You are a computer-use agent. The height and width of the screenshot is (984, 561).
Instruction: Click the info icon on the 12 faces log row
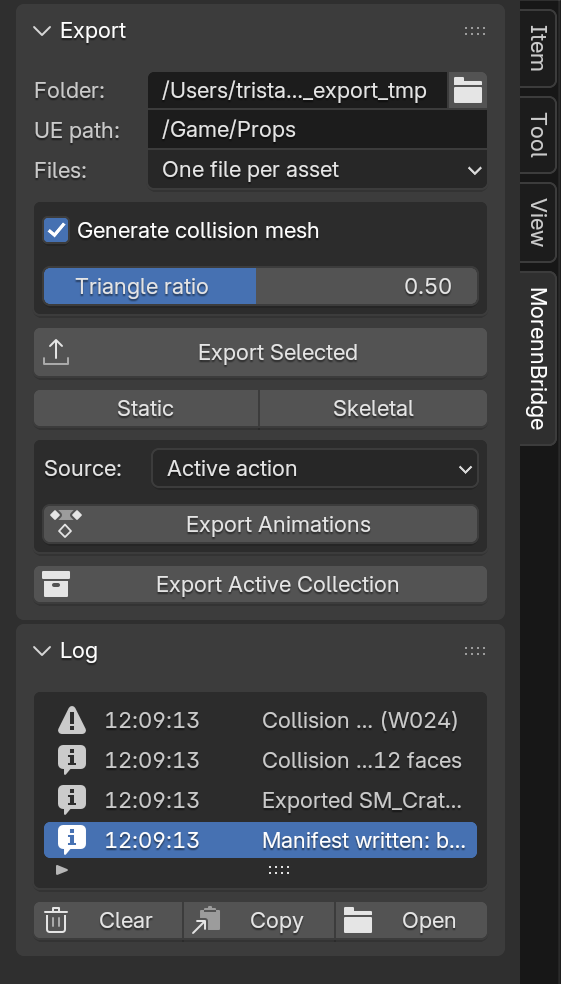point(72,760)
